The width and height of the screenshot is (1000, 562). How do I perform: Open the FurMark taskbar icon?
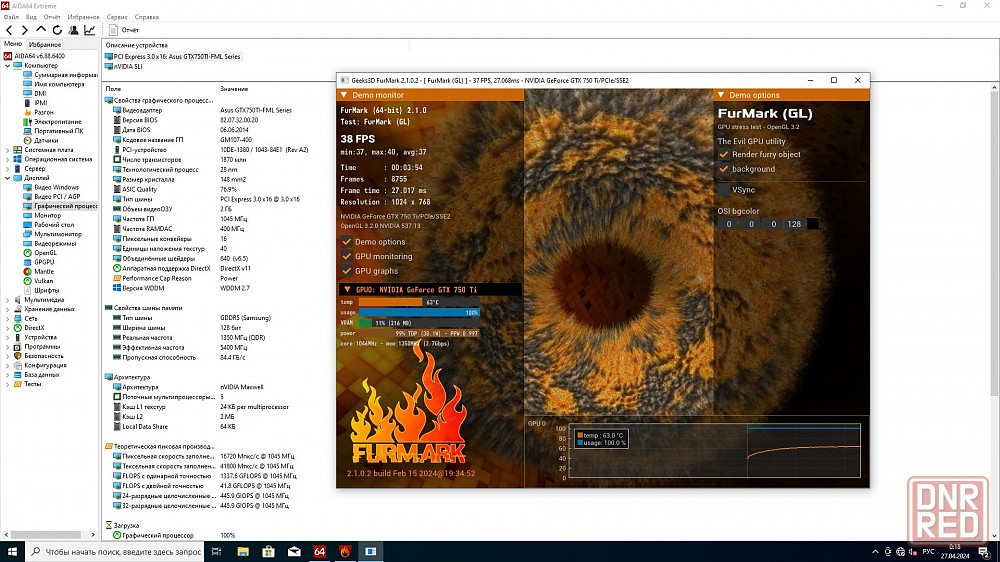point(345,551)
